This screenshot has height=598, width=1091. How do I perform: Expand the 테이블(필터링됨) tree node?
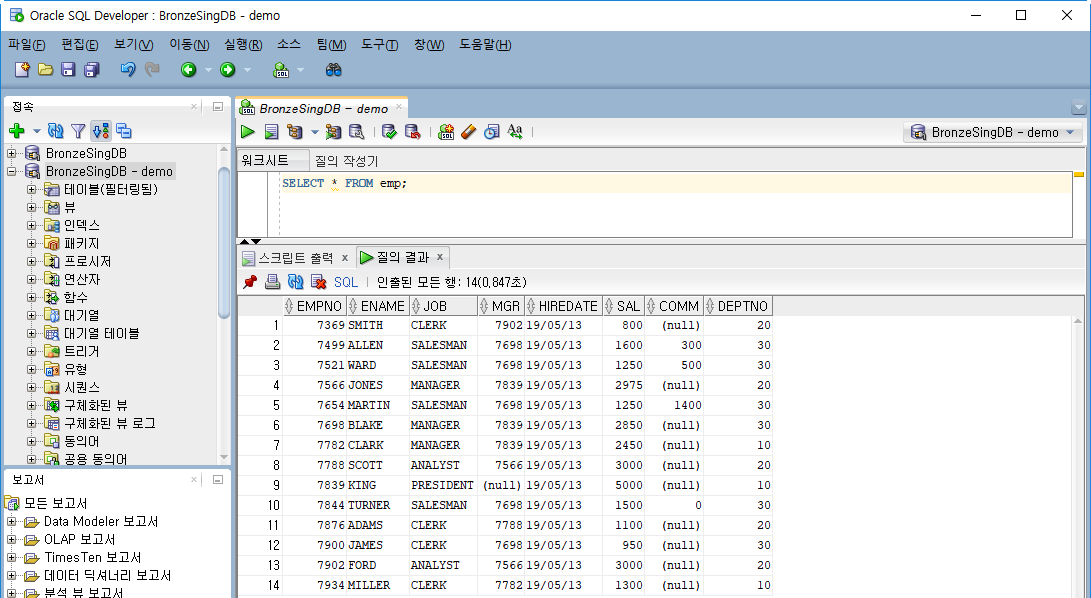coord(31,189)
